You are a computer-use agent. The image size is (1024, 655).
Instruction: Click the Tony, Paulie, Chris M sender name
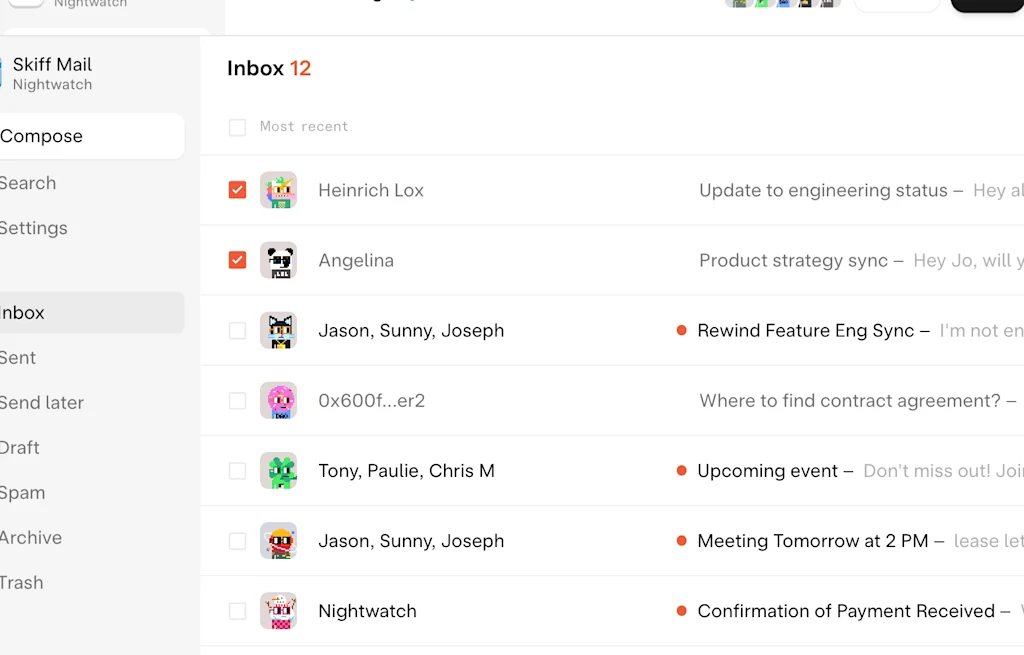pos(406,471)
